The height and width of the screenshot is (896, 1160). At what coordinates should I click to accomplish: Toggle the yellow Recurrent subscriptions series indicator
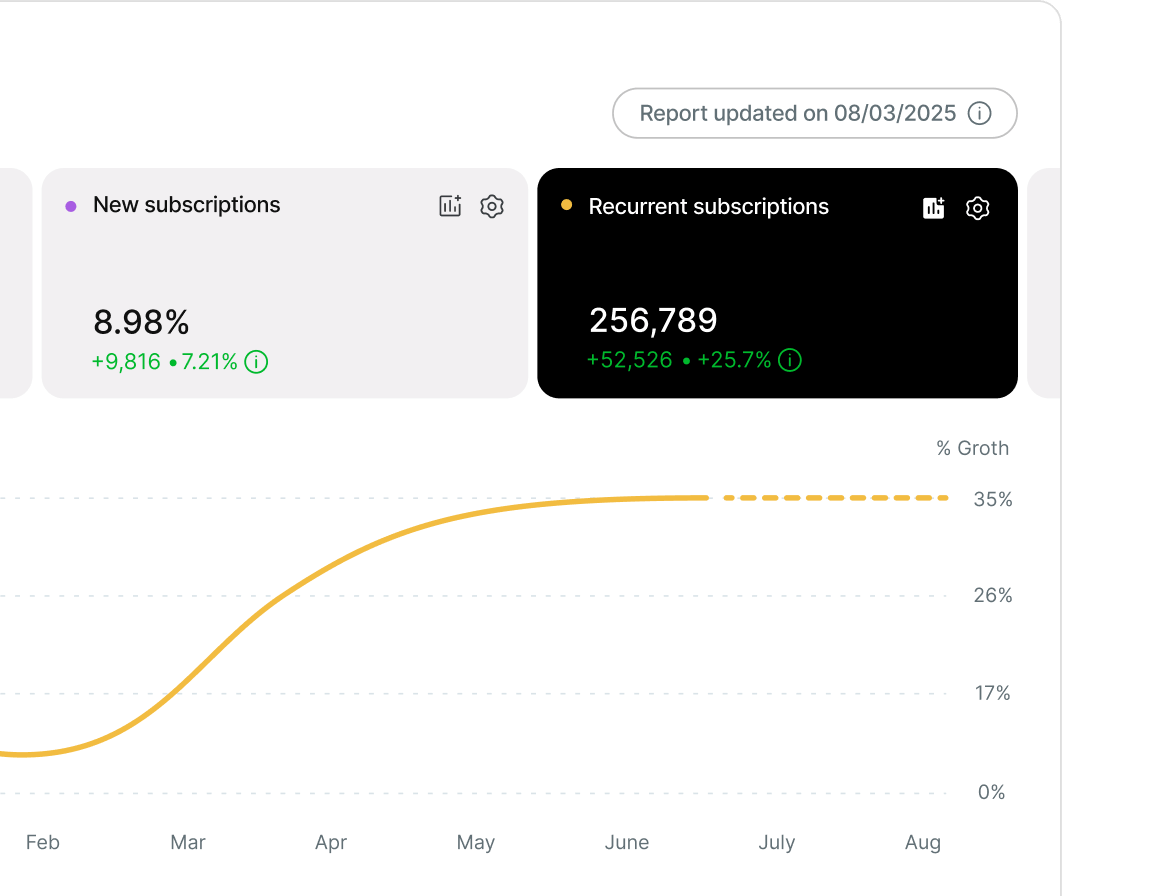click(x=566, y=205)
